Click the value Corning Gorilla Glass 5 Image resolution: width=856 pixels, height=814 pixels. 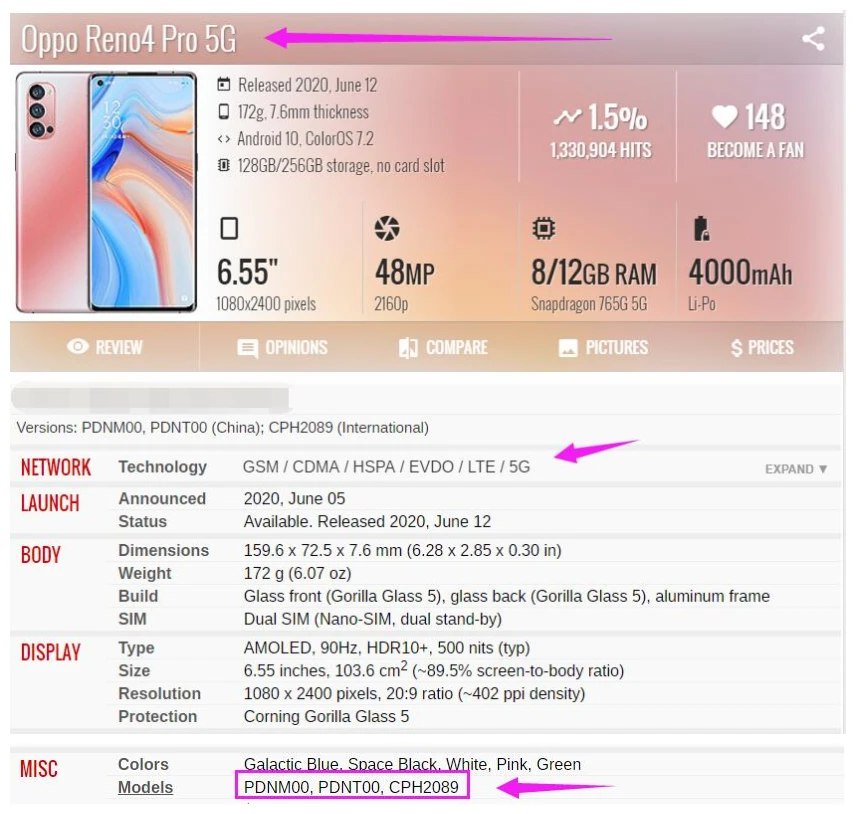pyautogui.click(x=326, y=717)
